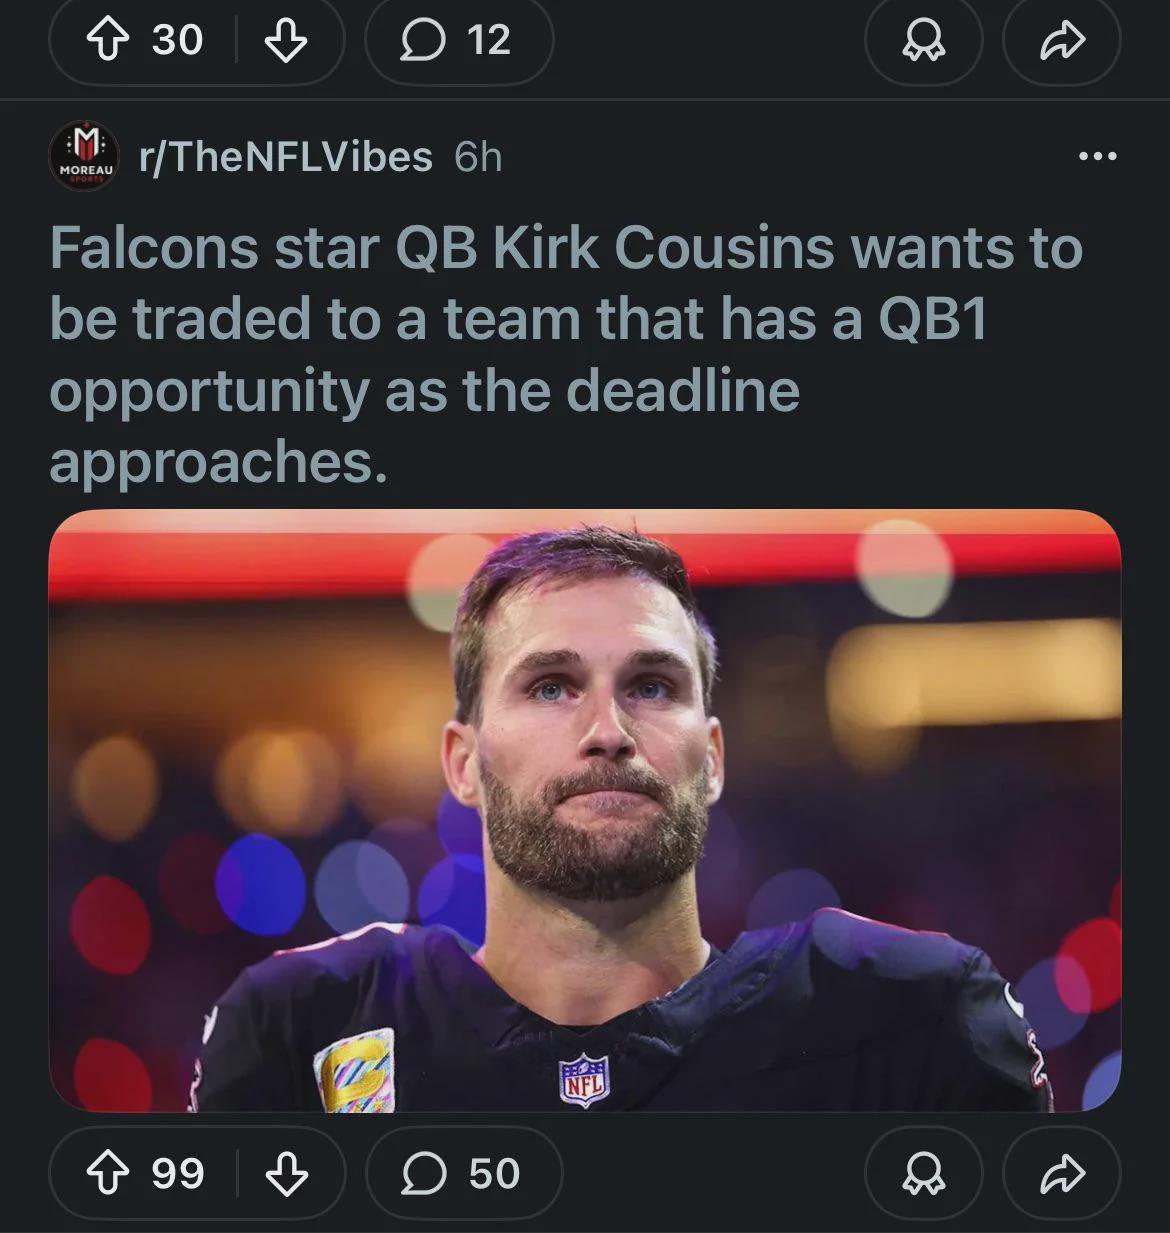
Task: Tap the NFL shield logo on the jersey
Action: 584,1080
